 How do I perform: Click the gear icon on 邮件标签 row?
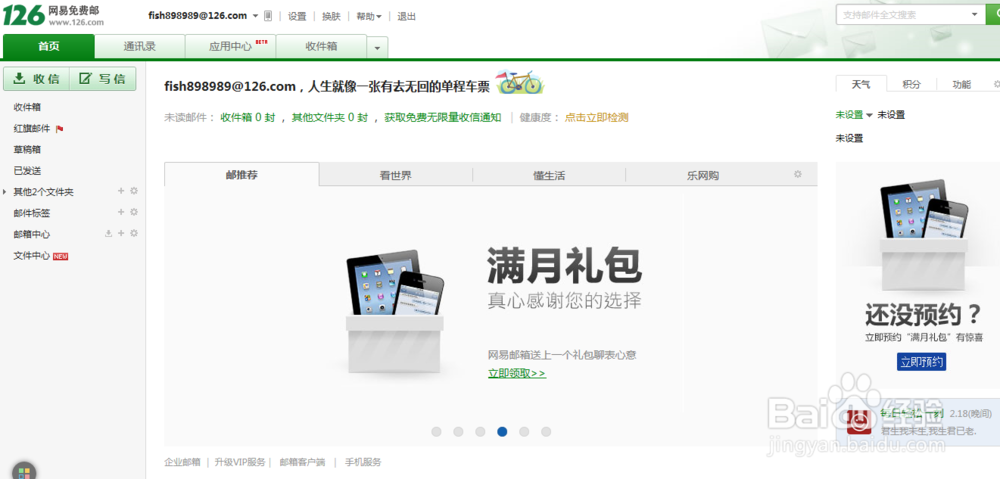134,212
